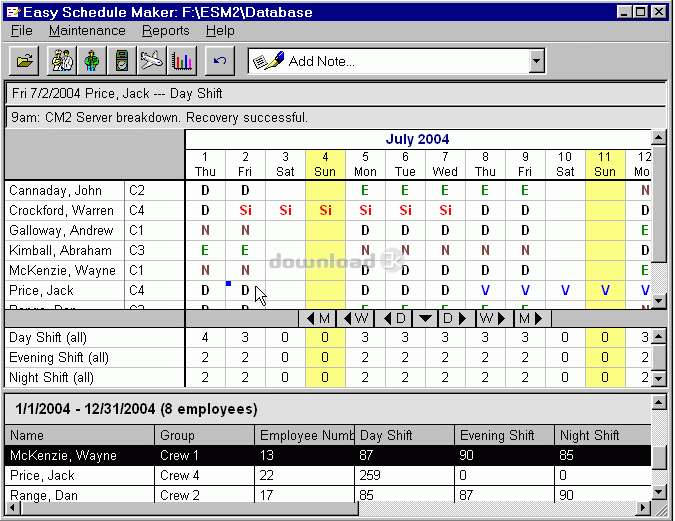Click scroll-up arrow of shift totals panel

click(x=659, y=336)
